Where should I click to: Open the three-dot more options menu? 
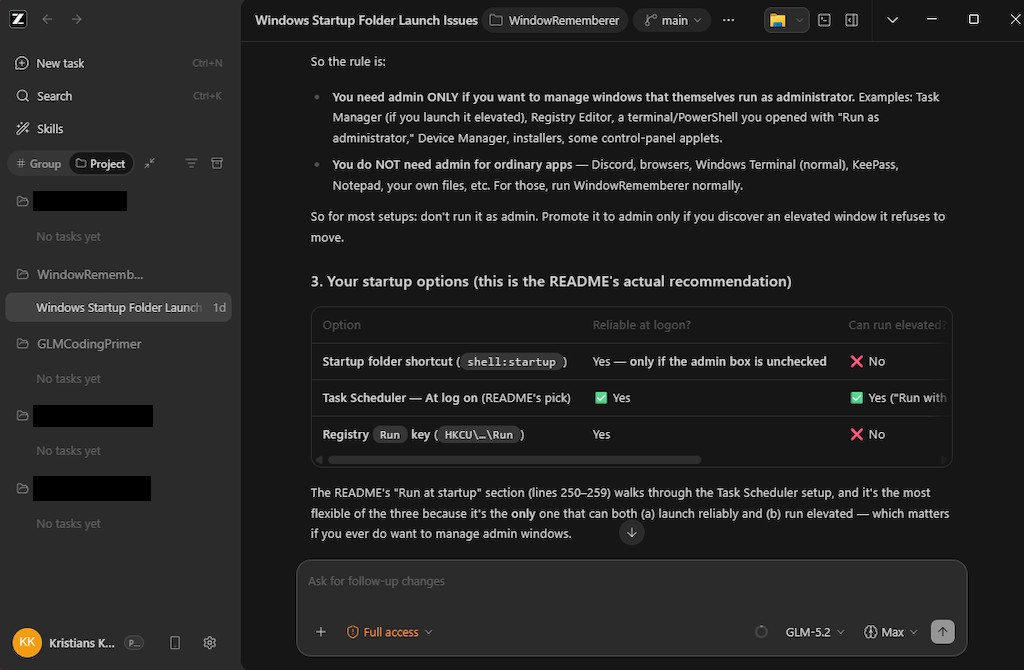[729, 20]
